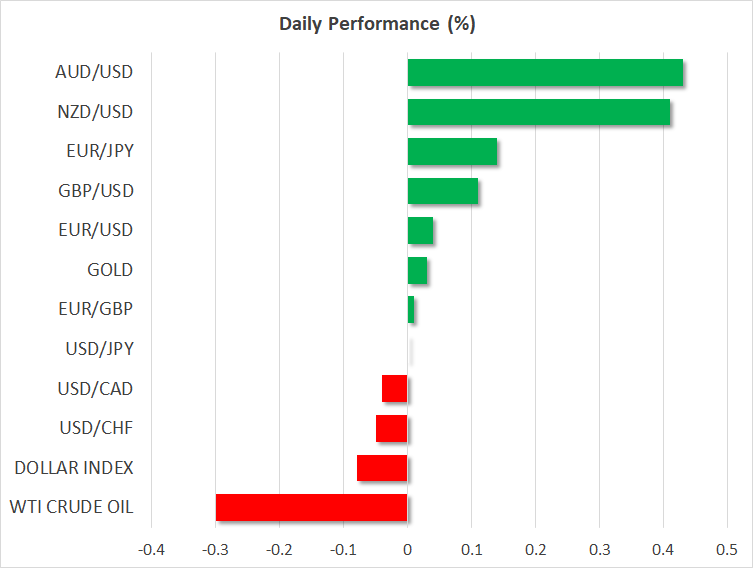Click the USD/JPY axis label
The image size is (753, 568).
tap(96, 349)
